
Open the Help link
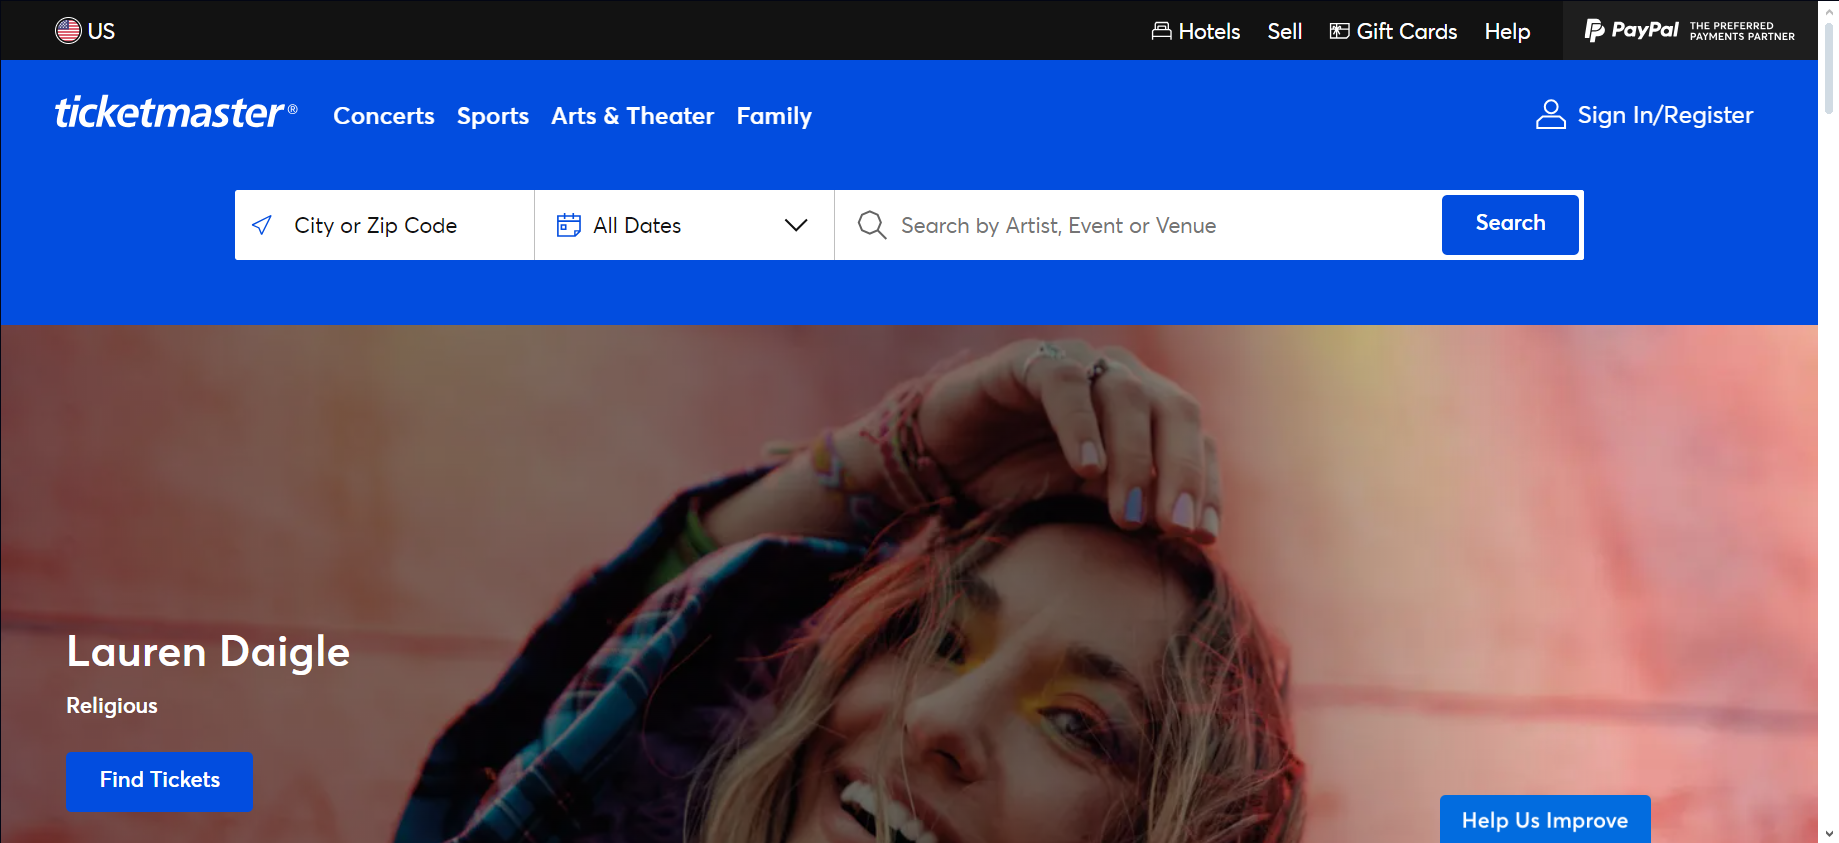[x=1507, y=31]
